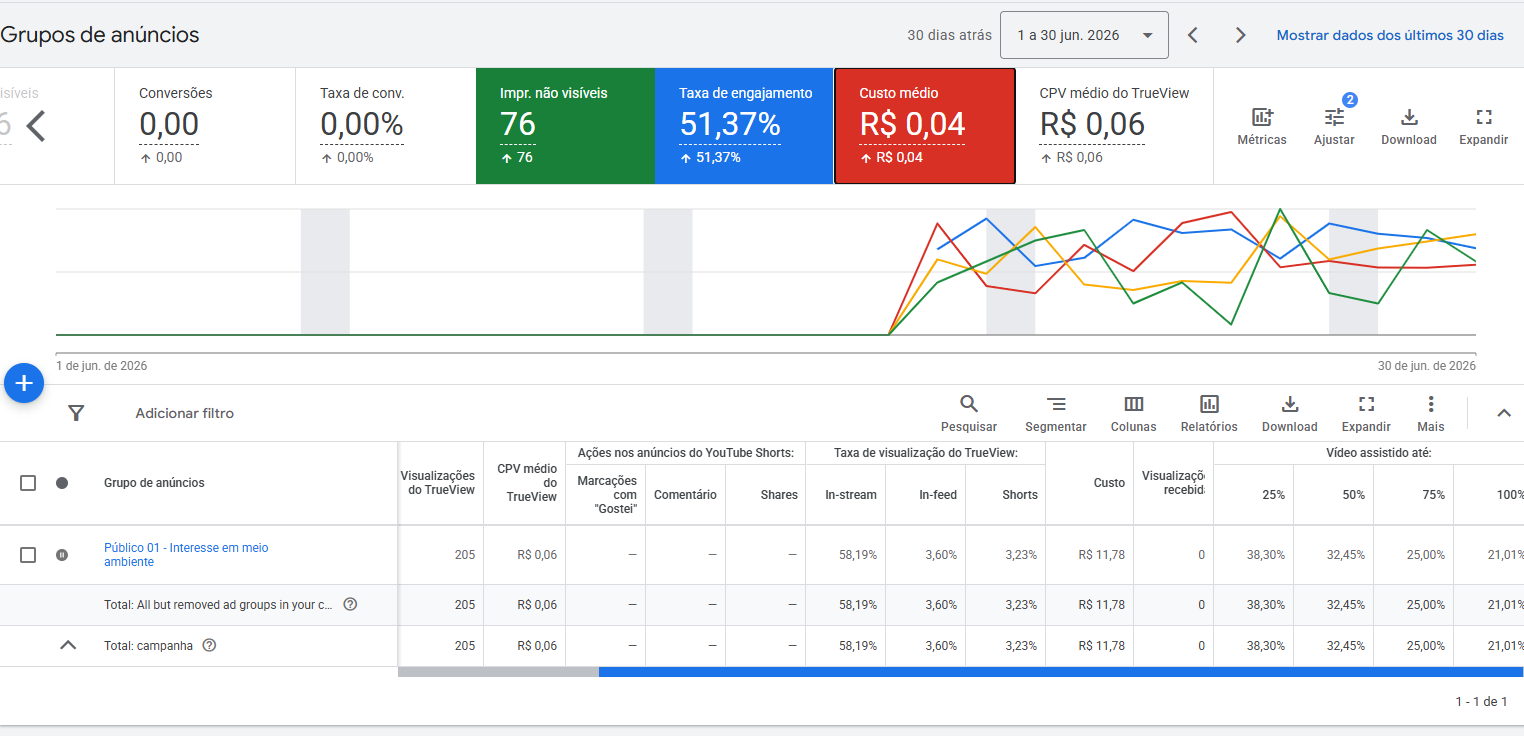Toggle the select-all checkbox in table header
This screenshot has height=736, width=1524.
[x=28, y=483]
